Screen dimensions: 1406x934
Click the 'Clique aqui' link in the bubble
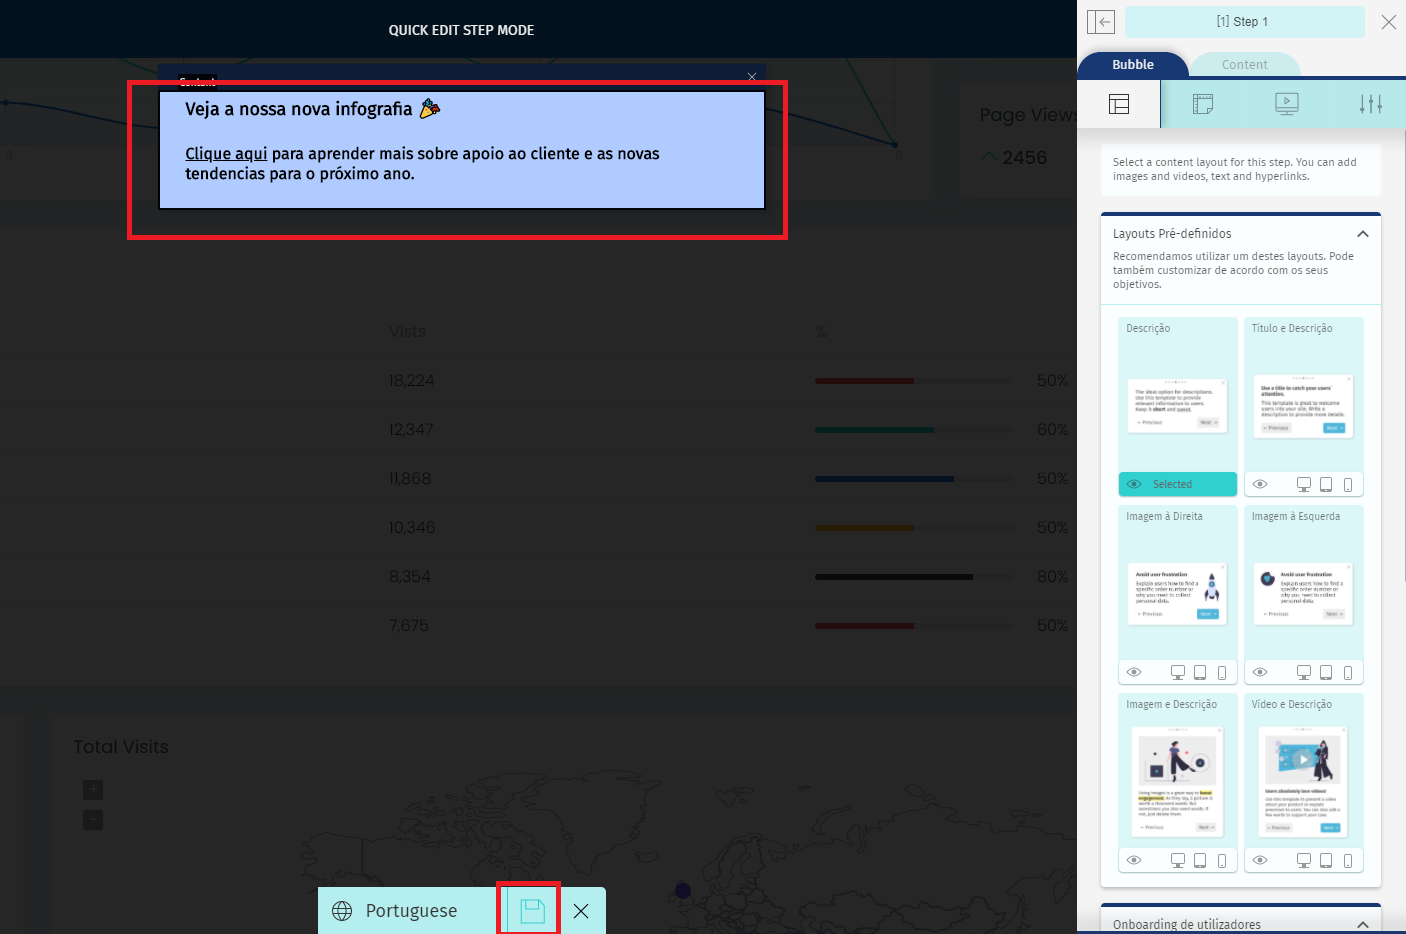tap(226, 154)
